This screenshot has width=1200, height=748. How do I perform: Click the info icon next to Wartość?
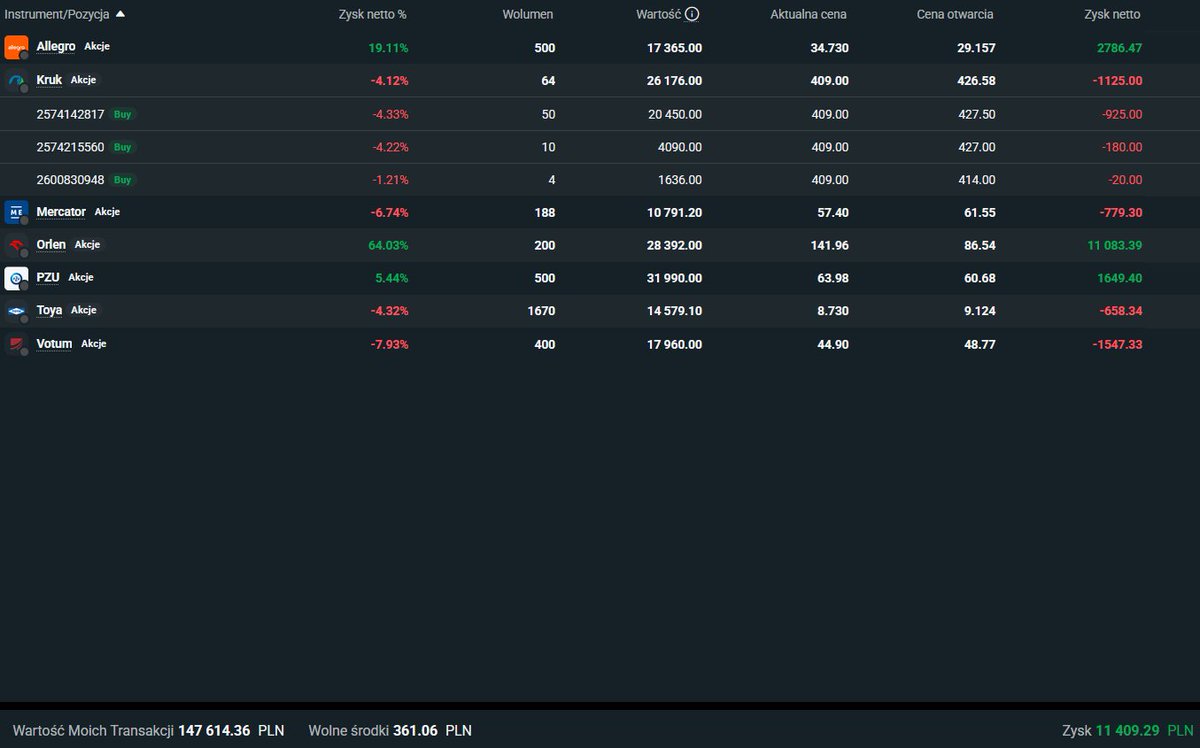coord(692,14)
